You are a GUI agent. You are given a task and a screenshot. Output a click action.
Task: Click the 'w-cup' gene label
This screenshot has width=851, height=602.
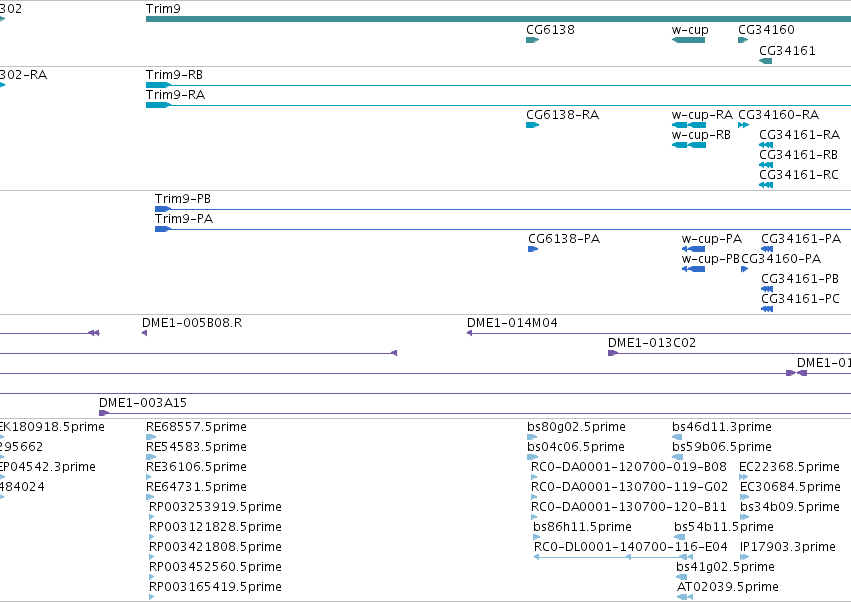tap(690, 30)
